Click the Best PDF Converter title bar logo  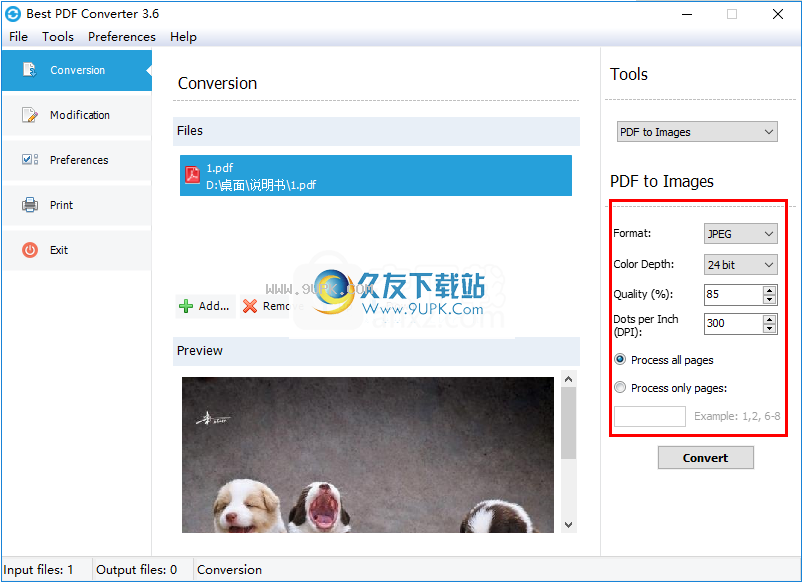point(13,14)
